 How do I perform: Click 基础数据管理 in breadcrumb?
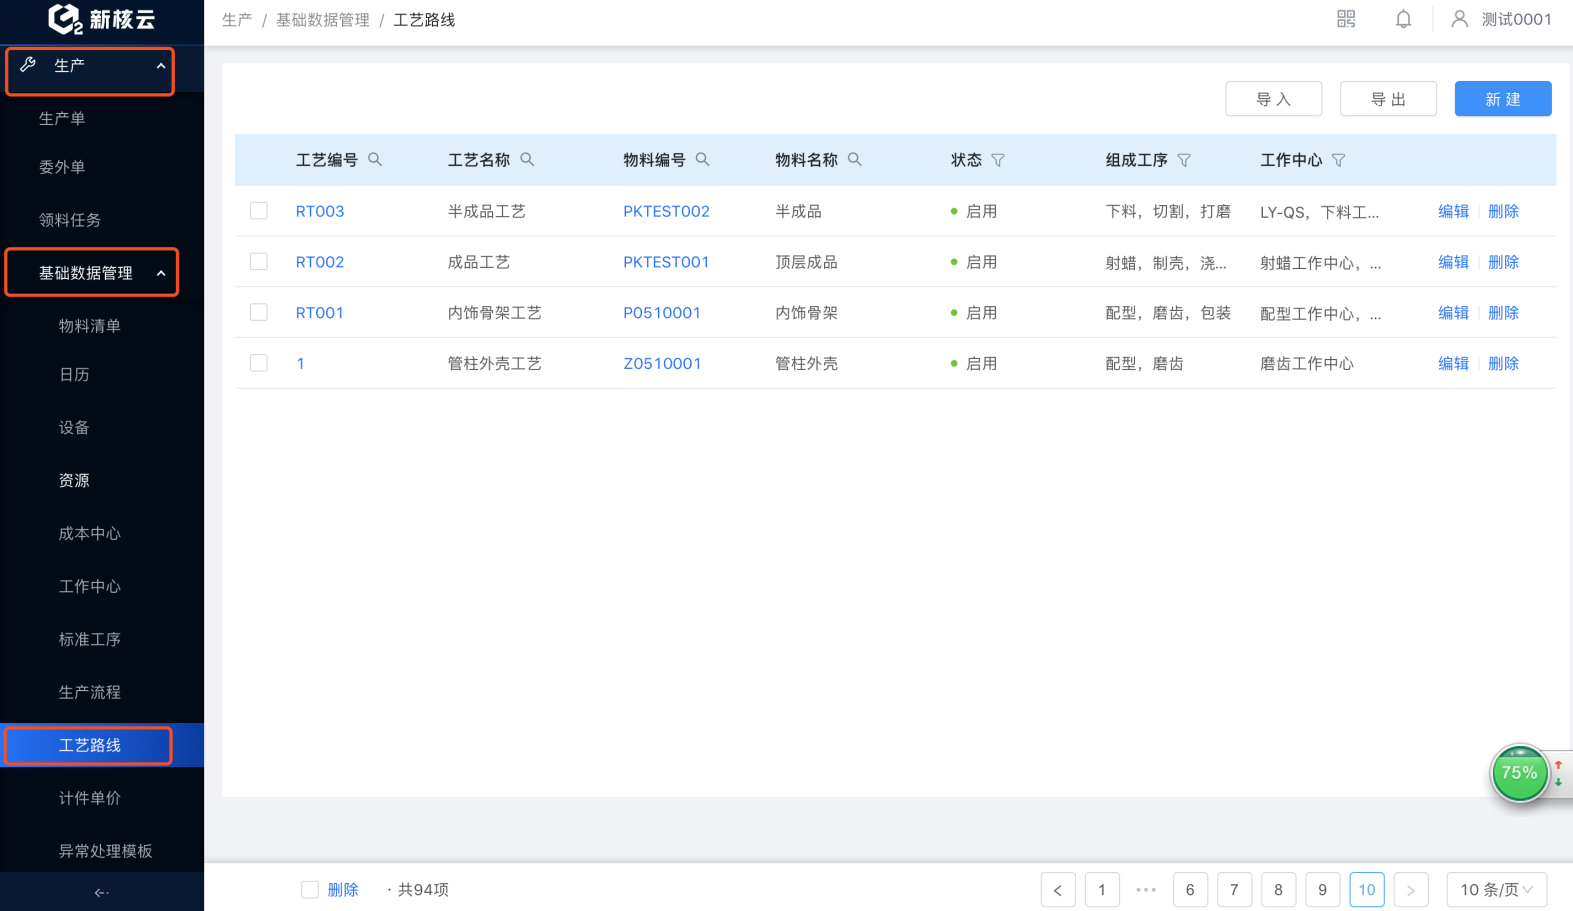point(323,20)
